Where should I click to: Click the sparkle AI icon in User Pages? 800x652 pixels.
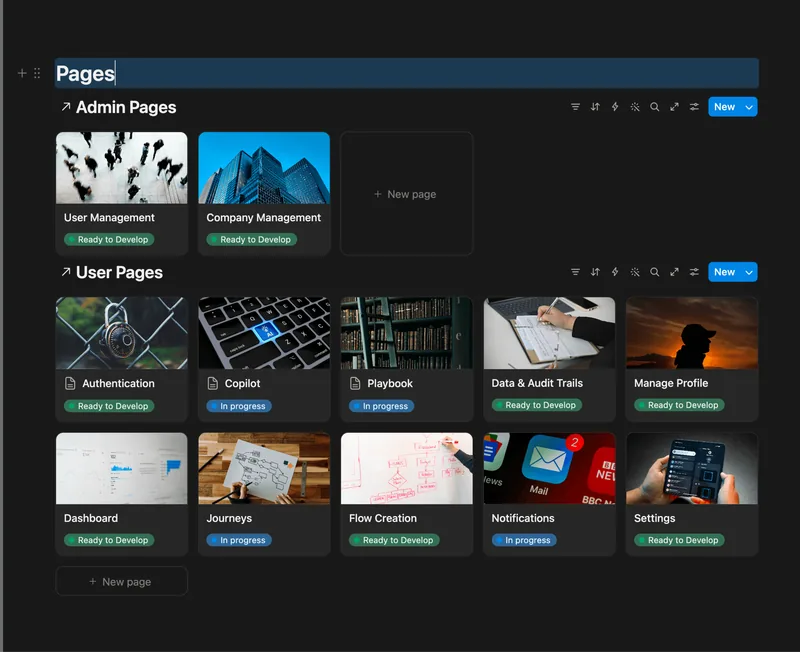click(x=635, y=272)
